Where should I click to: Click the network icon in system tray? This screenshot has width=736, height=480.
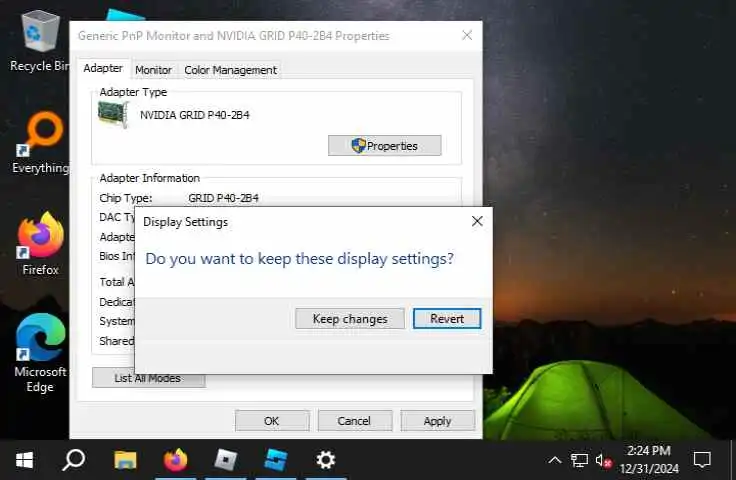point(579,460)
